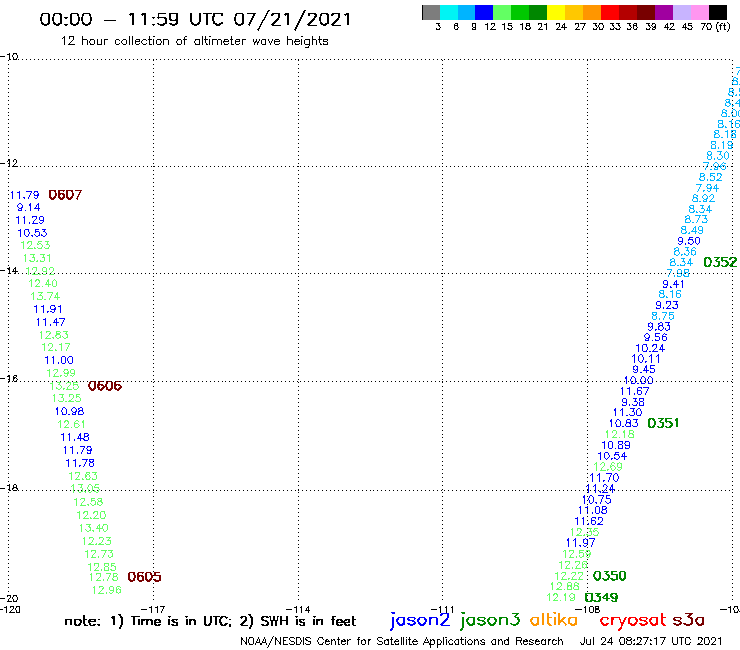The image size is (740, 650).
Task: Click wave height value 12.96
Action: click(x=107, y=590)
